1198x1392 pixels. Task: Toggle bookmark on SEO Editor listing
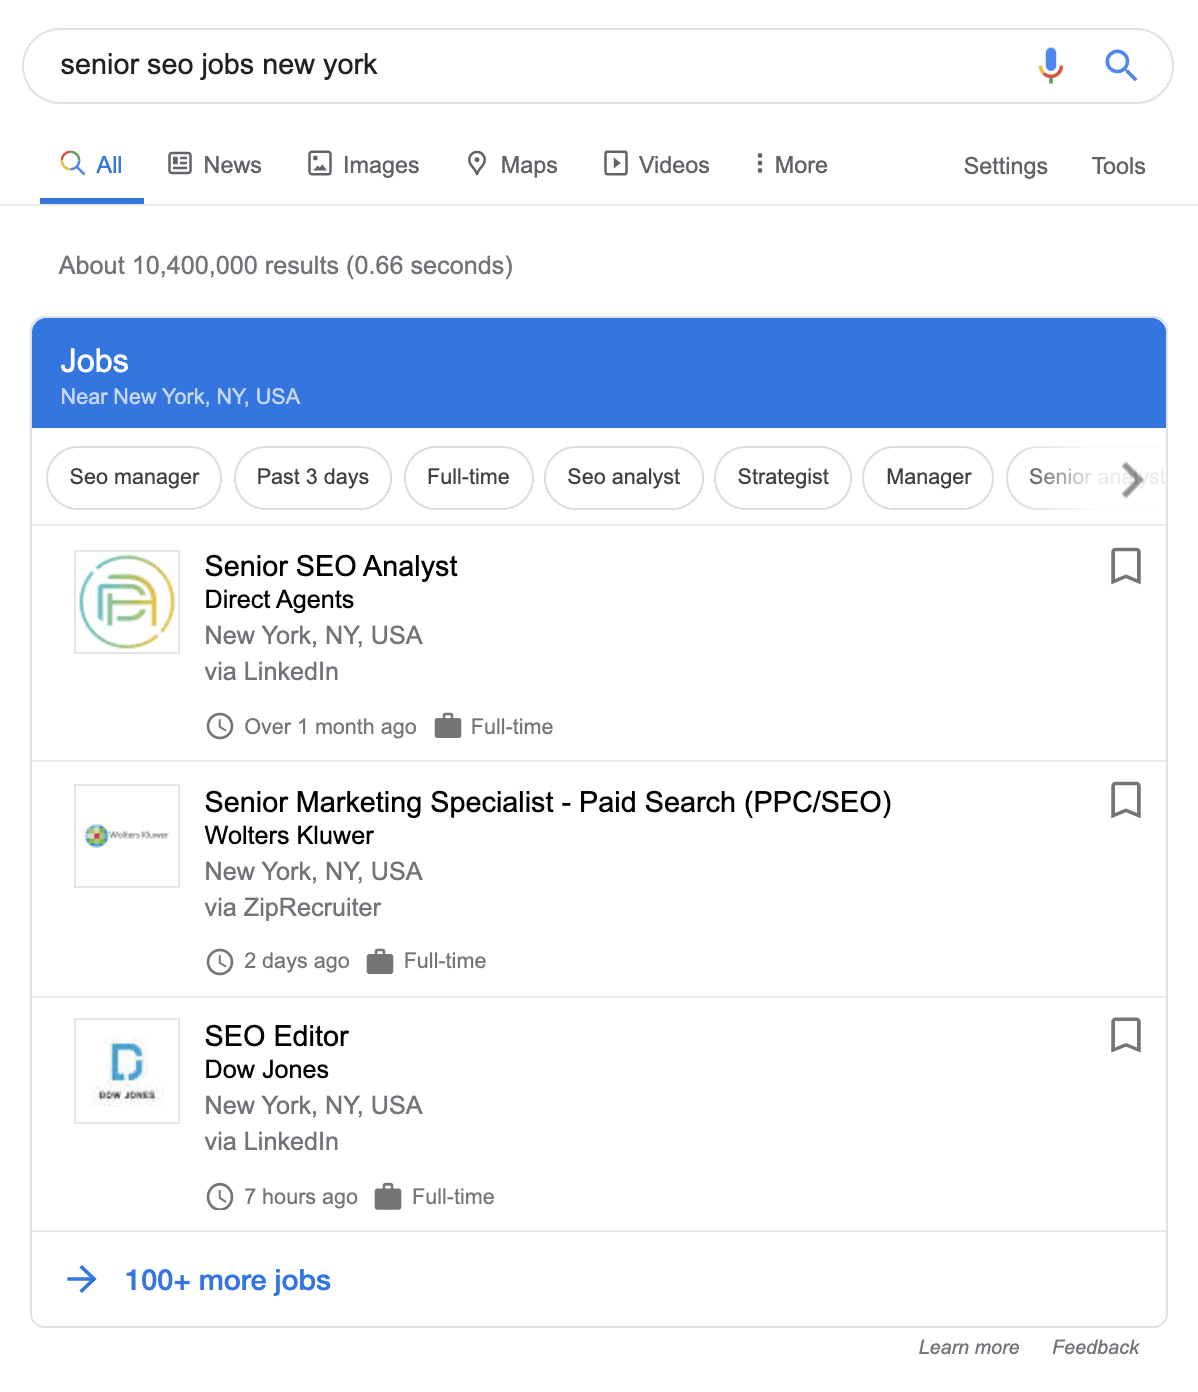pos(1125,1035)
